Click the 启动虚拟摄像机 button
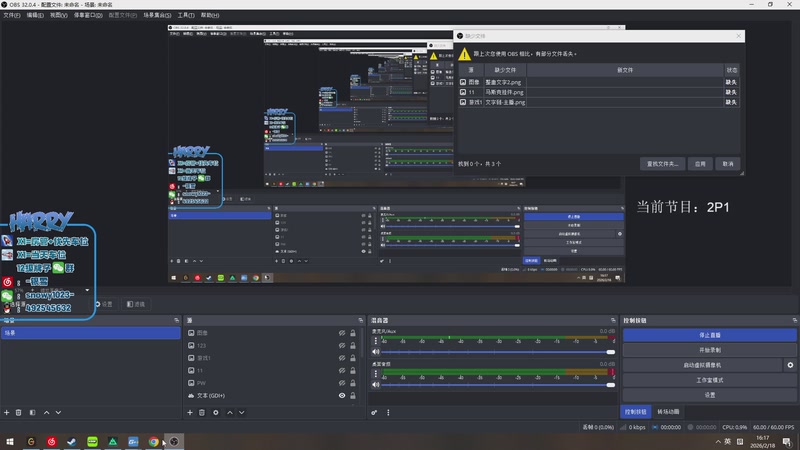The width and height of the screenshot is (800, 450). 702,365
